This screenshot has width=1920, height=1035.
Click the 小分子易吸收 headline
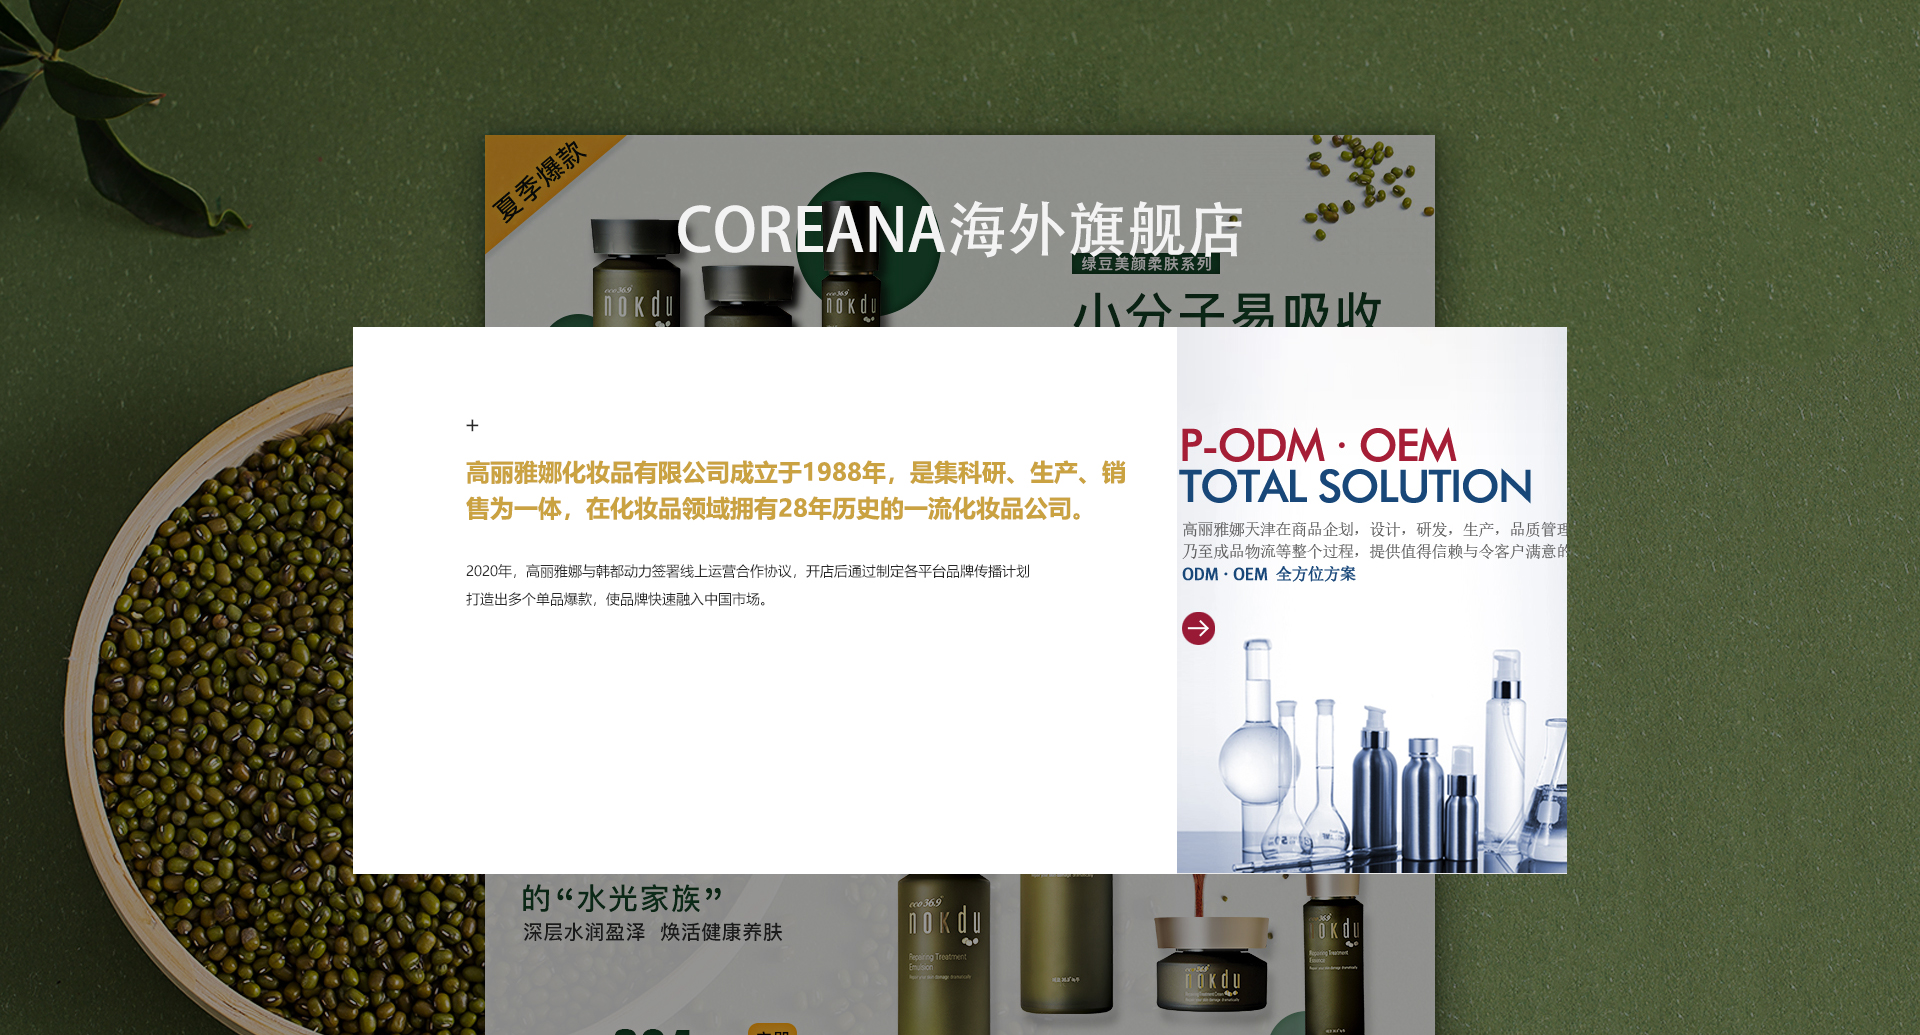[x=1227, y=310]
